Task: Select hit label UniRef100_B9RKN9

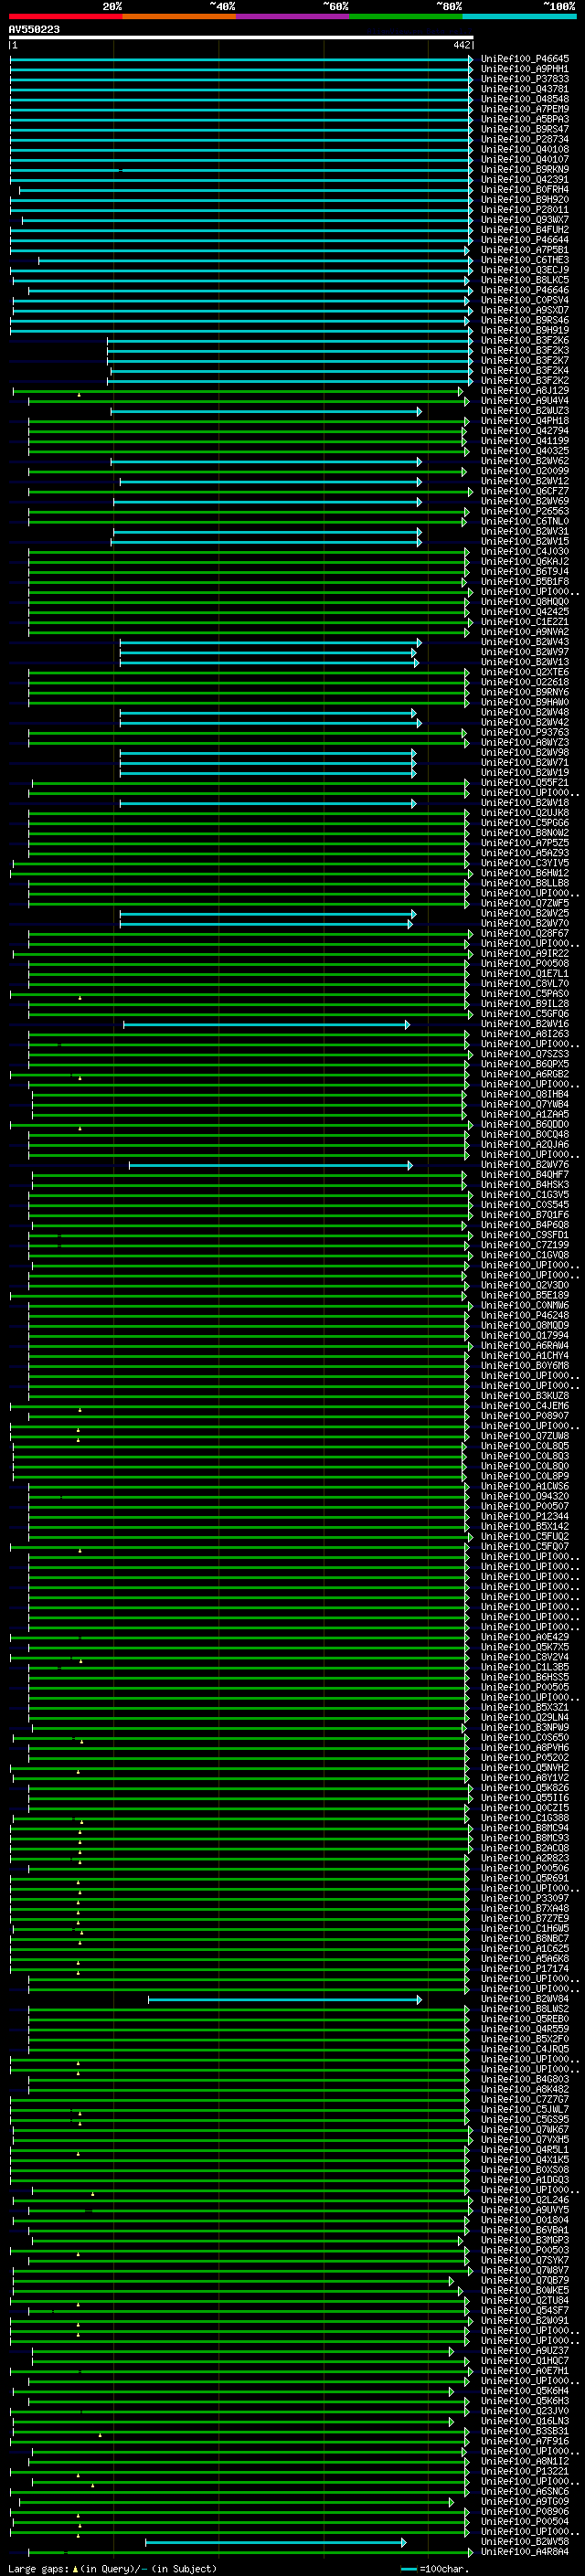Action: pos(525,169)
